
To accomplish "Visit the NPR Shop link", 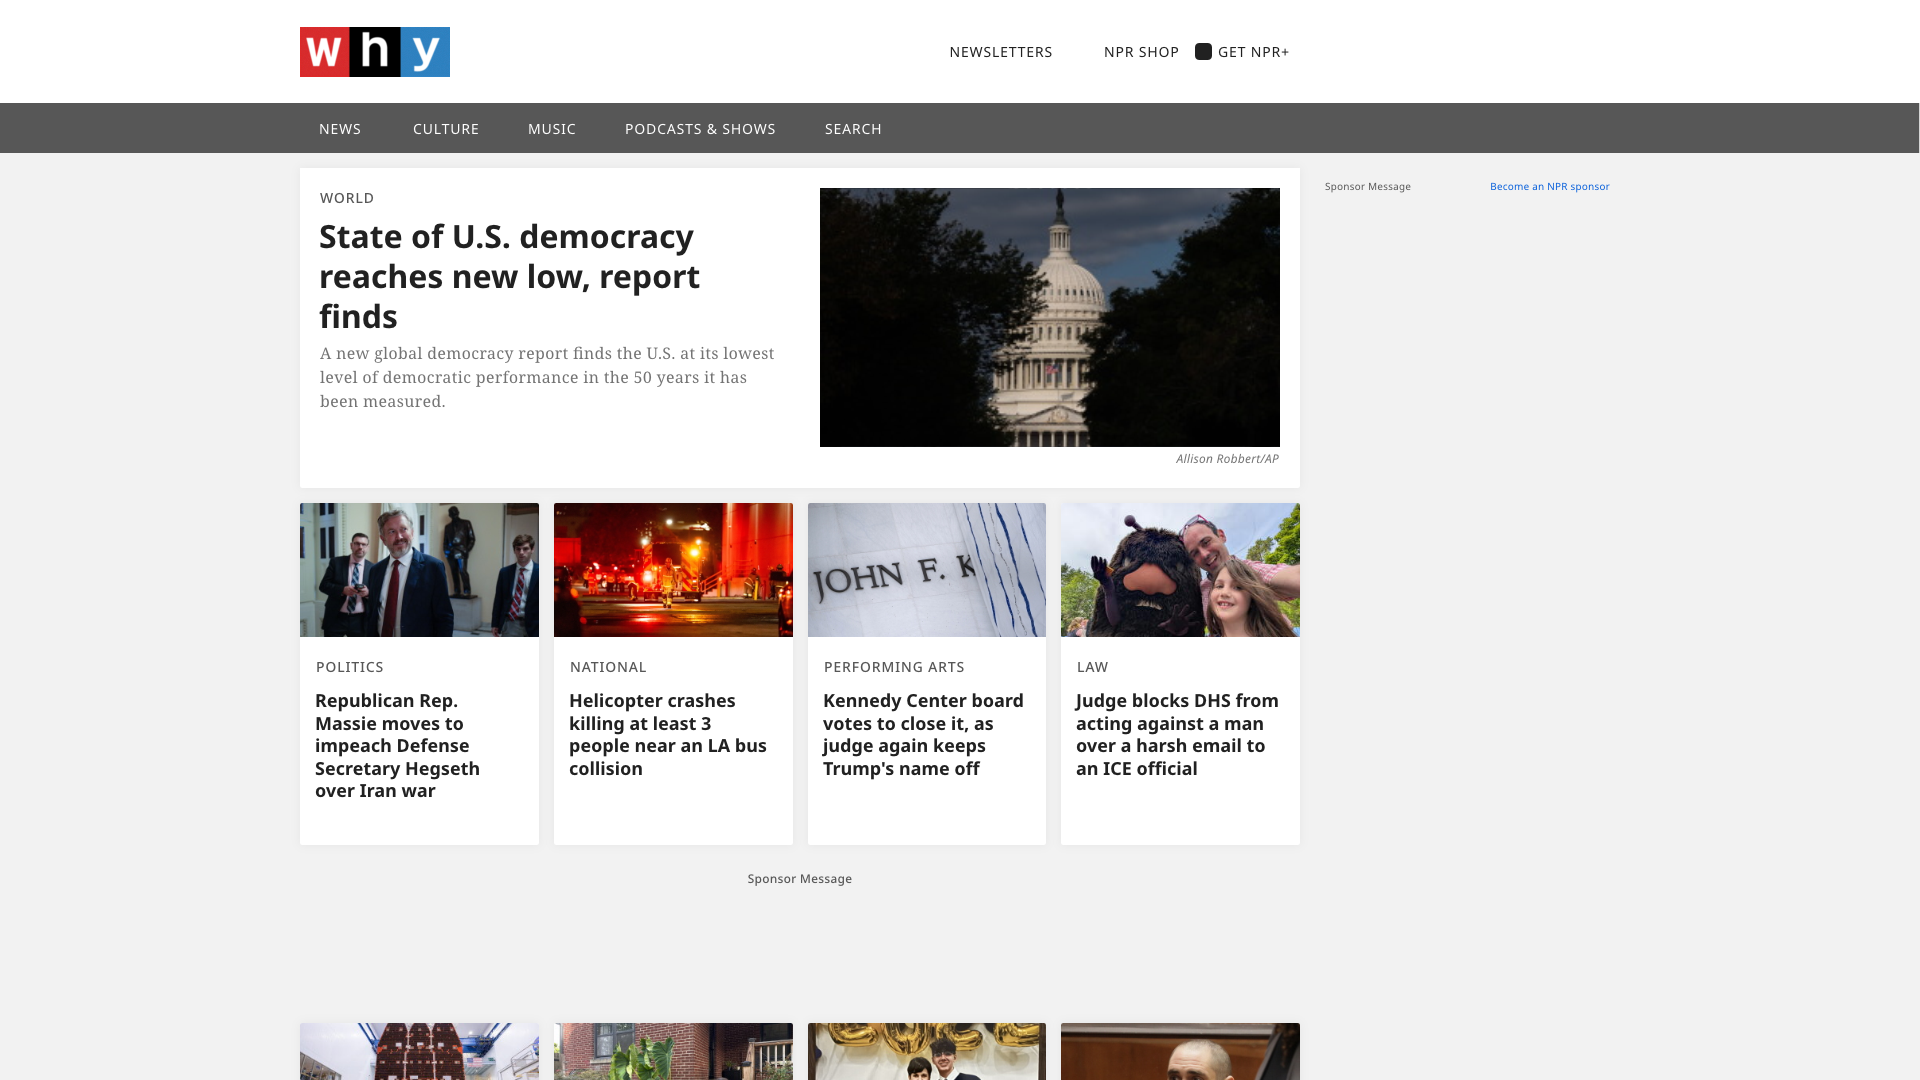I will [x=1141, y=52].
